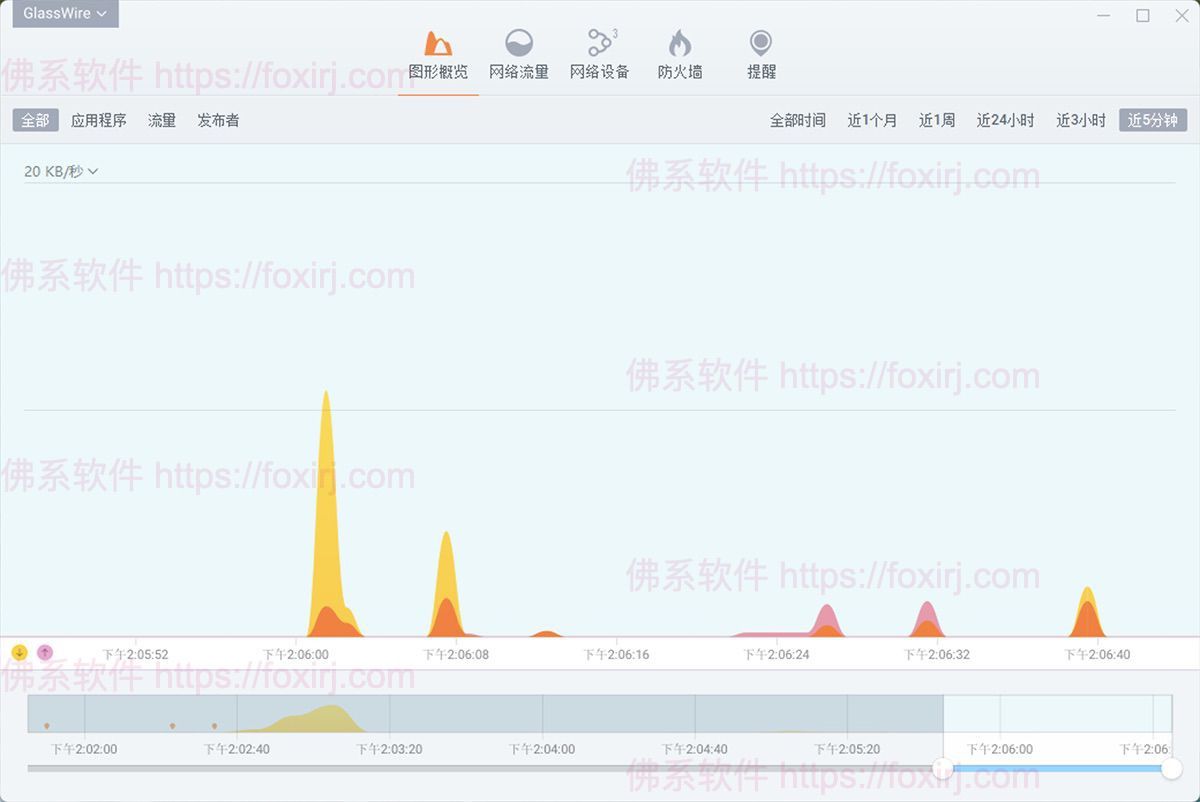The height and width of the screenshot is (802, 1200).
Task: Switch to the 应用程序 apps tab
Action: coord(98,120)
